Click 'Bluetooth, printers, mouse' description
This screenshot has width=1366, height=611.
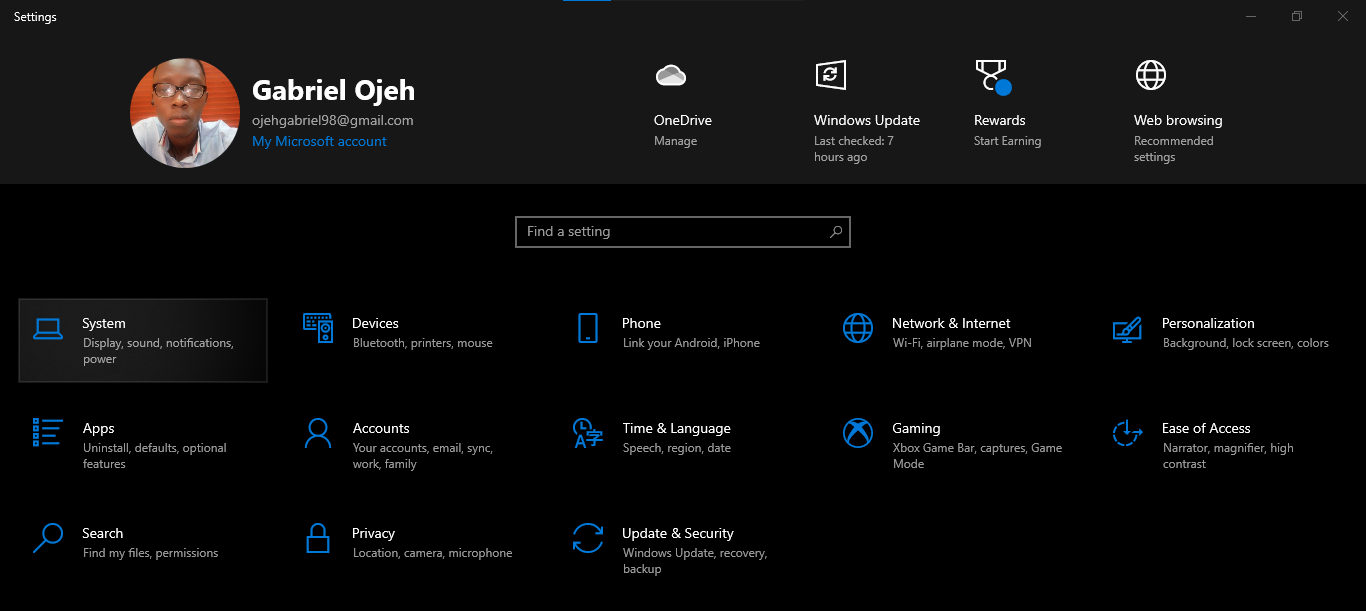[x=423, y=344]
